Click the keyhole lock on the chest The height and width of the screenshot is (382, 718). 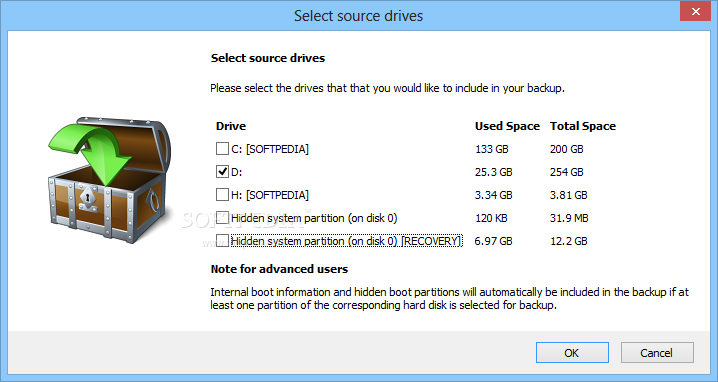(x=86, y=199)
